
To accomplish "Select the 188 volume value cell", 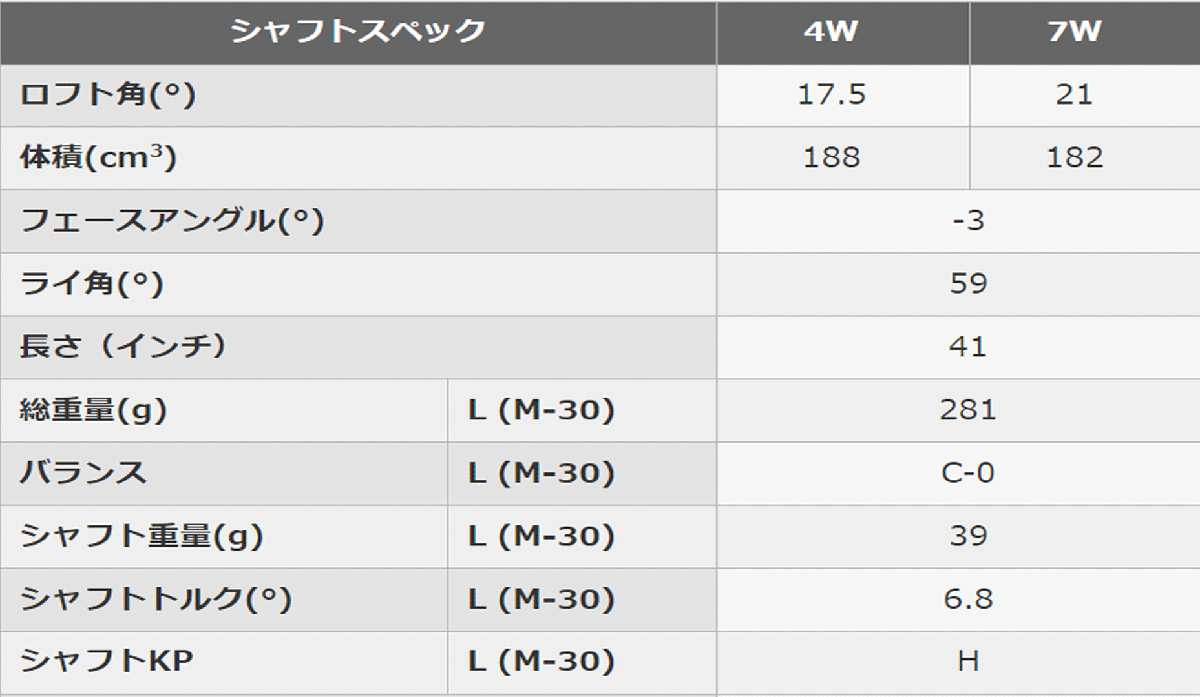I will click(x=831, y=158).
